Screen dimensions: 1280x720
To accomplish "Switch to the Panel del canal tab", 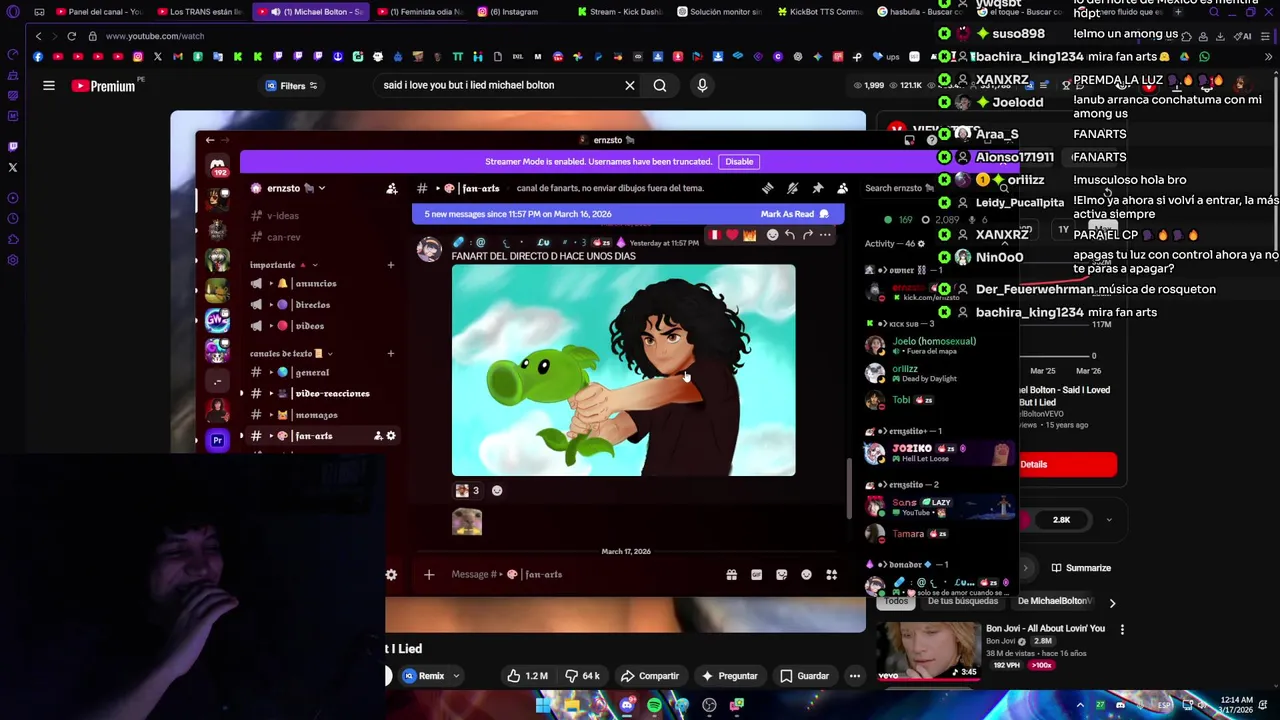I will pyautogui.click(x=100, y=12).
